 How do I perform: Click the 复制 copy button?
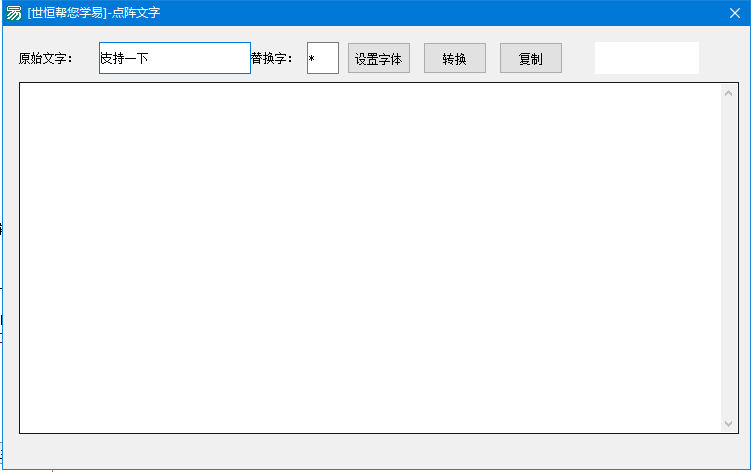coord(531,58)
